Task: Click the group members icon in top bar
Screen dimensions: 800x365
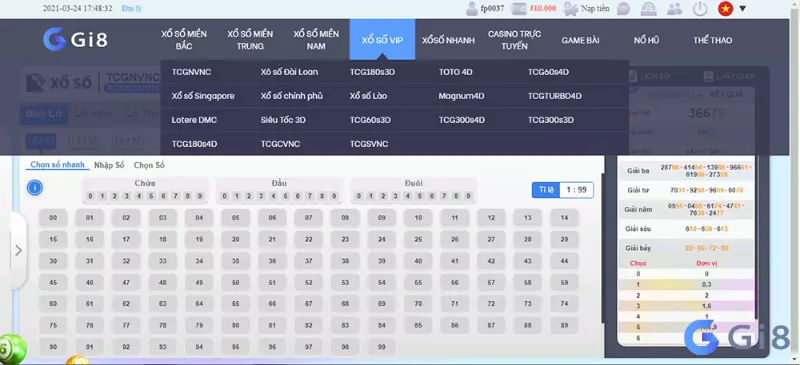Action: [x=674, y=9]
